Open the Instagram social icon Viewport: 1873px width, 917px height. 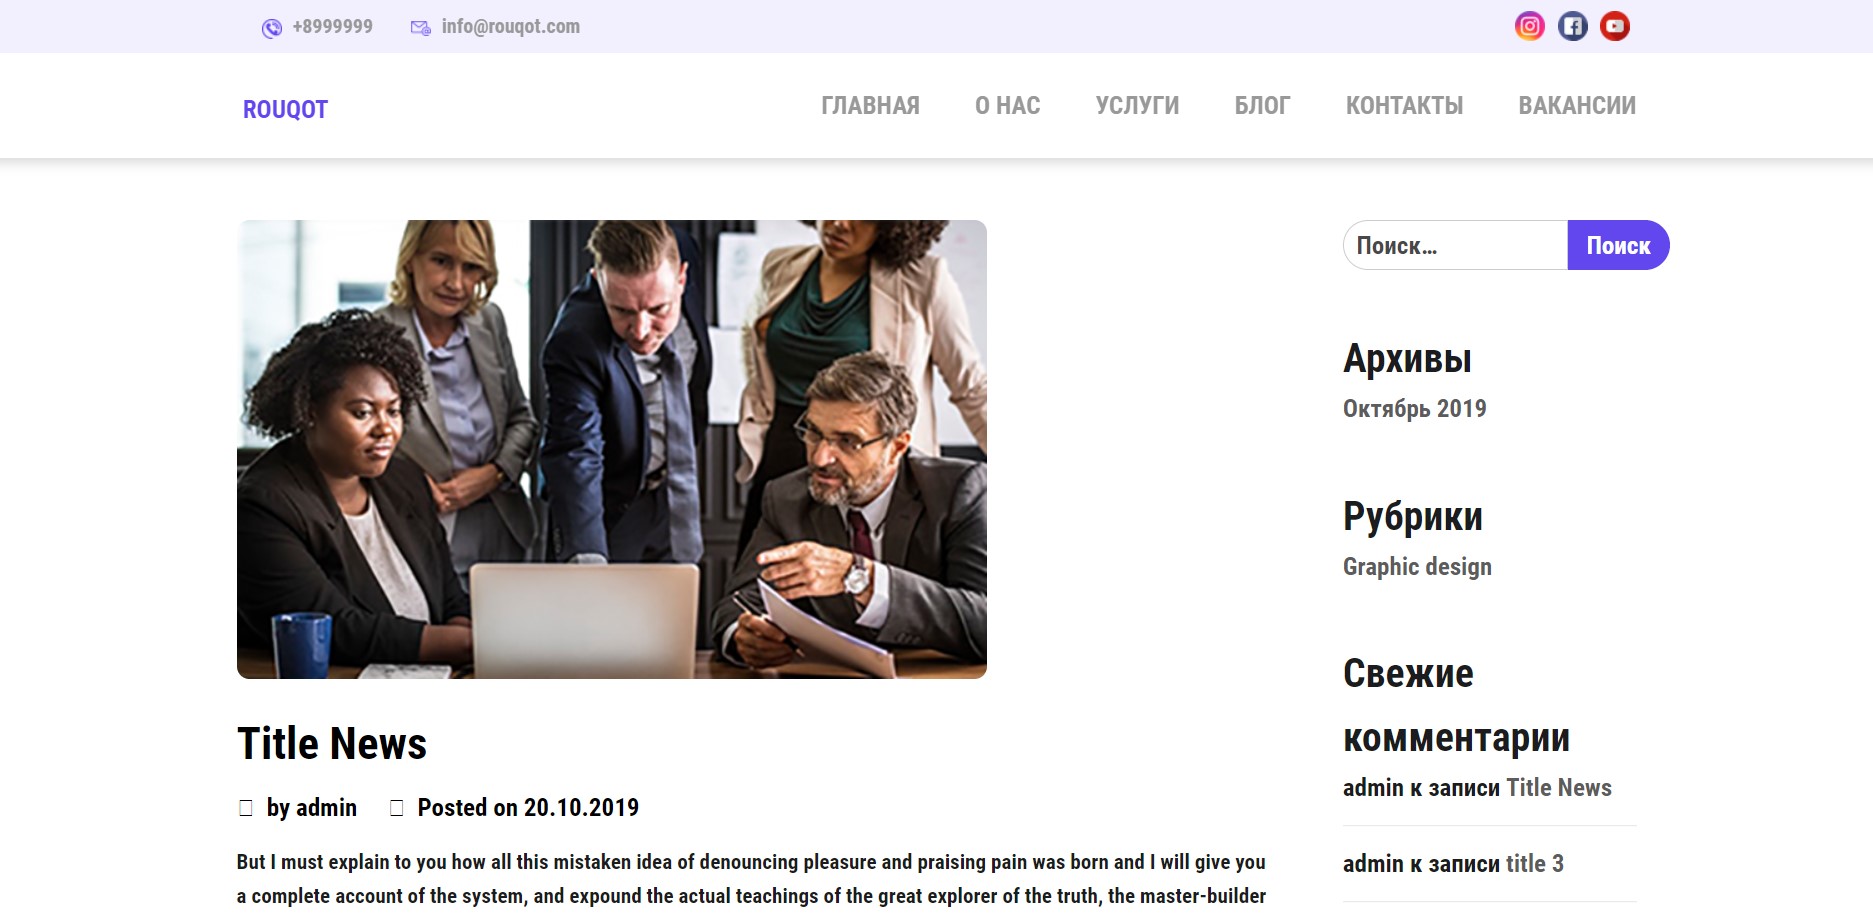click(x=1529, y=26)
